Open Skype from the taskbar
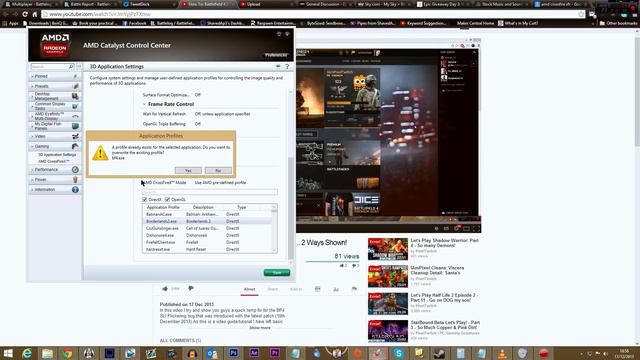 tap(398, 353)
